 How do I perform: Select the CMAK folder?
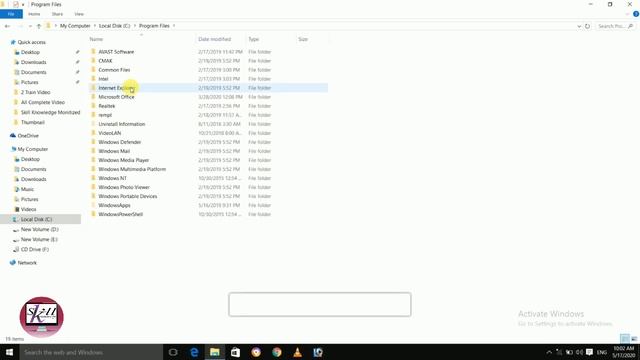(105, 61)
